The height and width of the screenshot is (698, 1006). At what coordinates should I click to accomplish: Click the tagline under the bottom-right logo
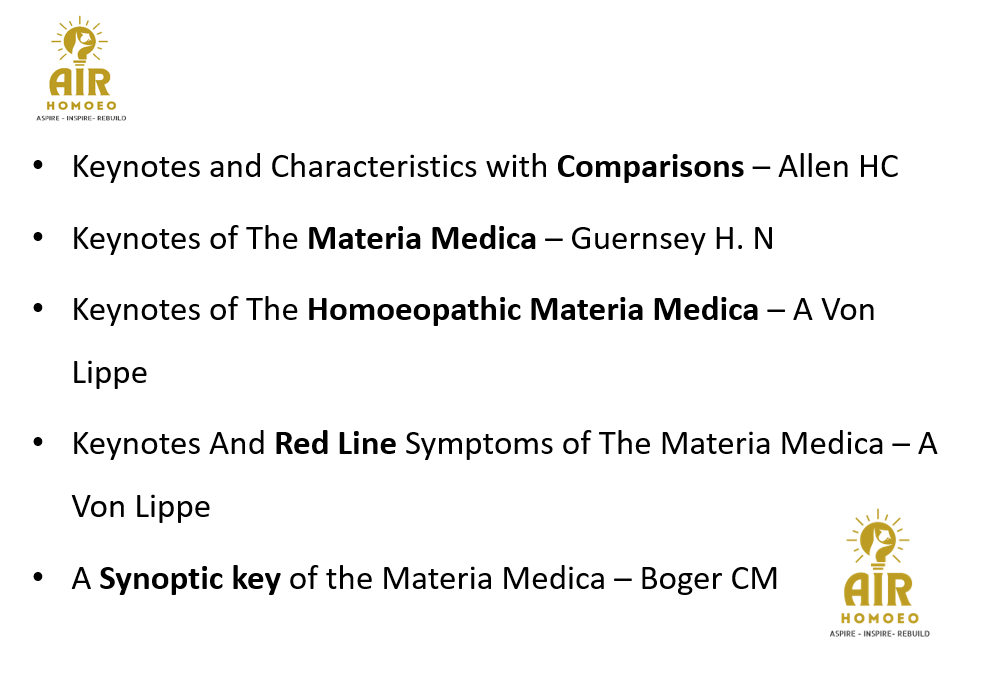coord(880,633)
